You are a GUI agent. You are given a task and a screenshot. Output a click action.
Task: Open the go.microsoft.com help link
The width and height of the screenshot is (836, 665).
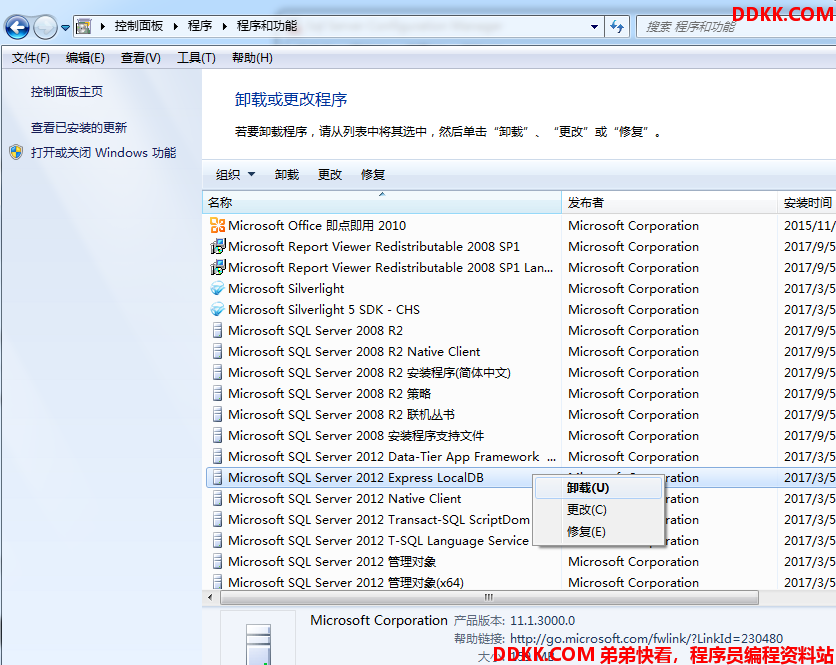click(x=646, y=638)
